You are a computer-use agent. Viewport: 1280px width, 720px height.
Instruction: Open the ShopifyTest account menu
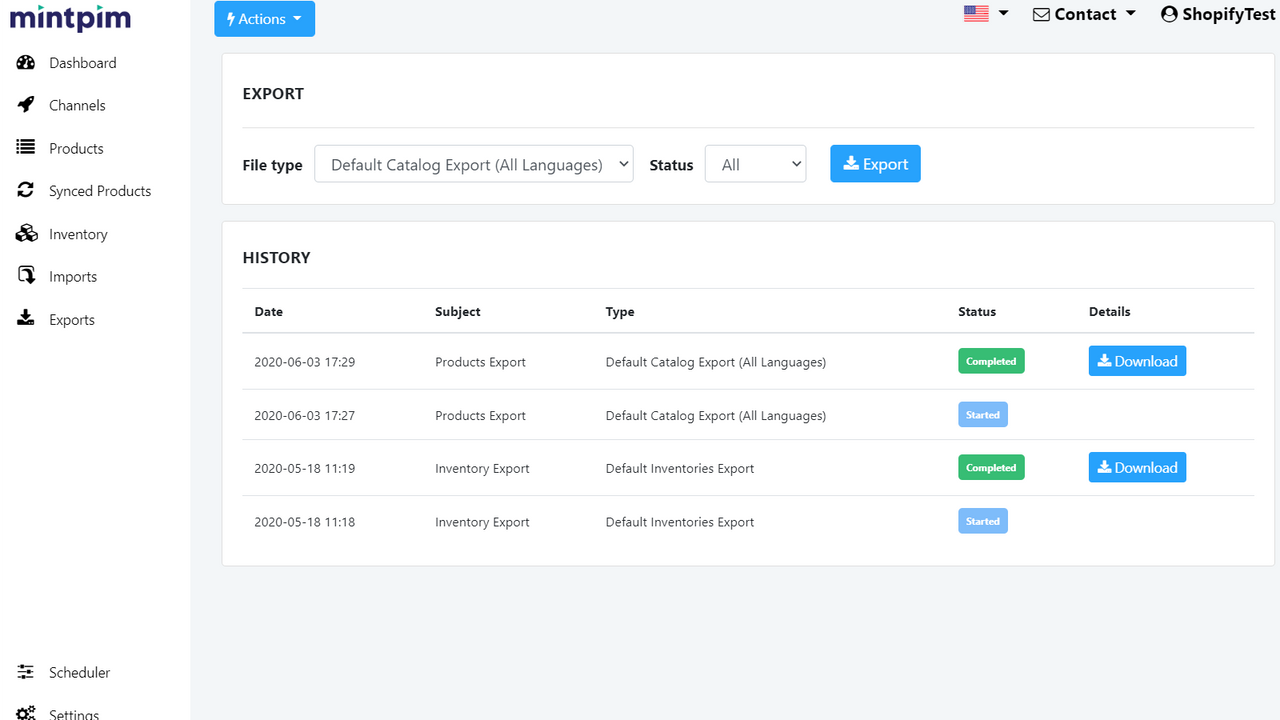point(1218,14)
